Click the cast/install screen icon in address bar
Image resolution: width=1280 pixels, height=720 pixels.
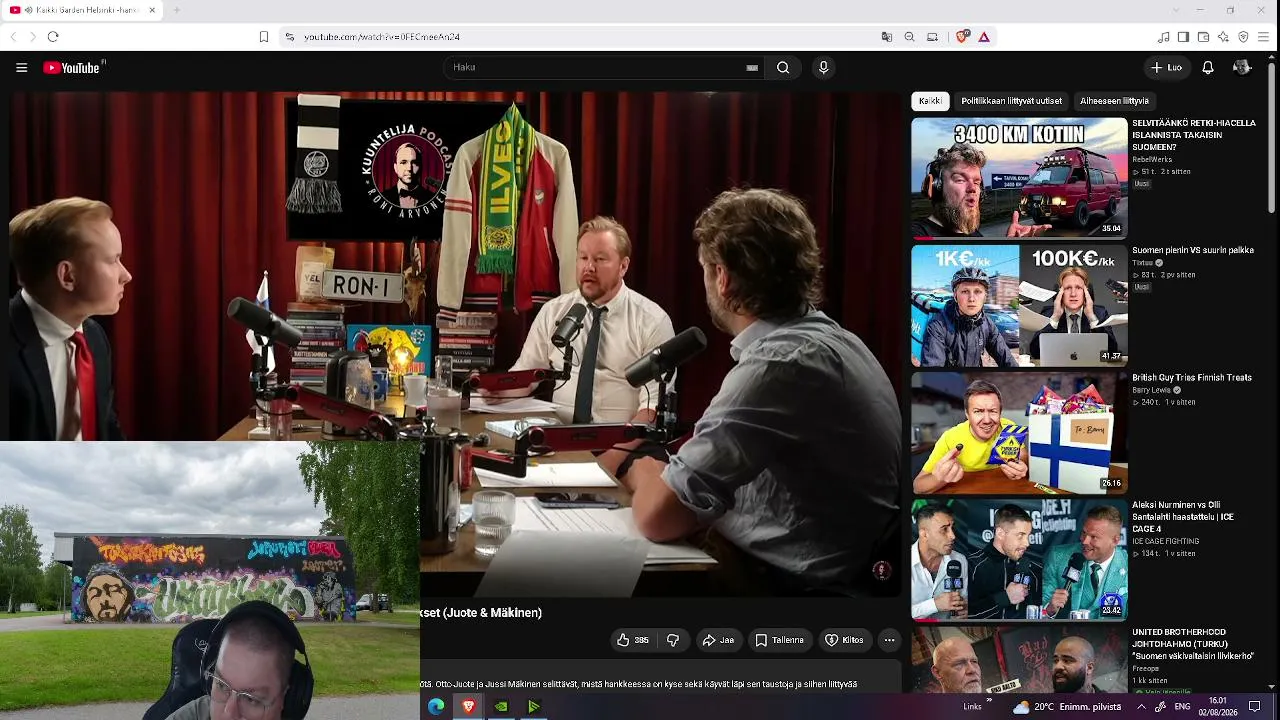[x=932, y=37]
